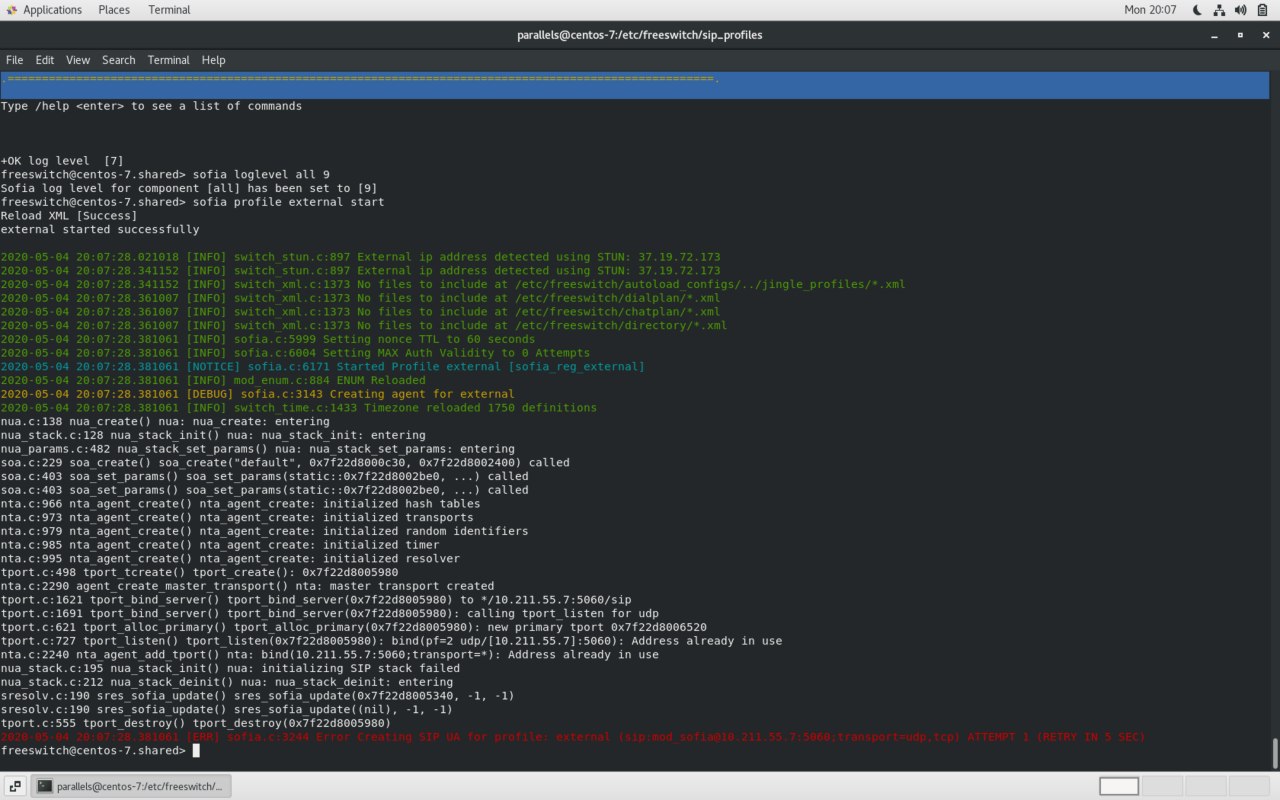Click the 'Setting MAX Auth Validity' line
The height and width of the screenshot is (800, 1280).
pos(295,353)
